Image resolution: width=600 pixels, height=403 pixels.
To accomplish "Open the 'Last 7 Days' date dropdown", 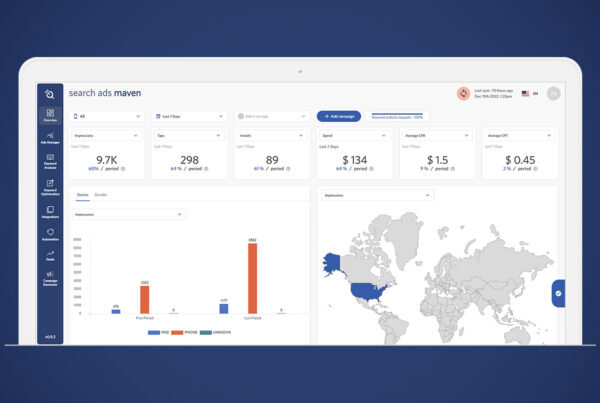I will (x=189, y=116).
